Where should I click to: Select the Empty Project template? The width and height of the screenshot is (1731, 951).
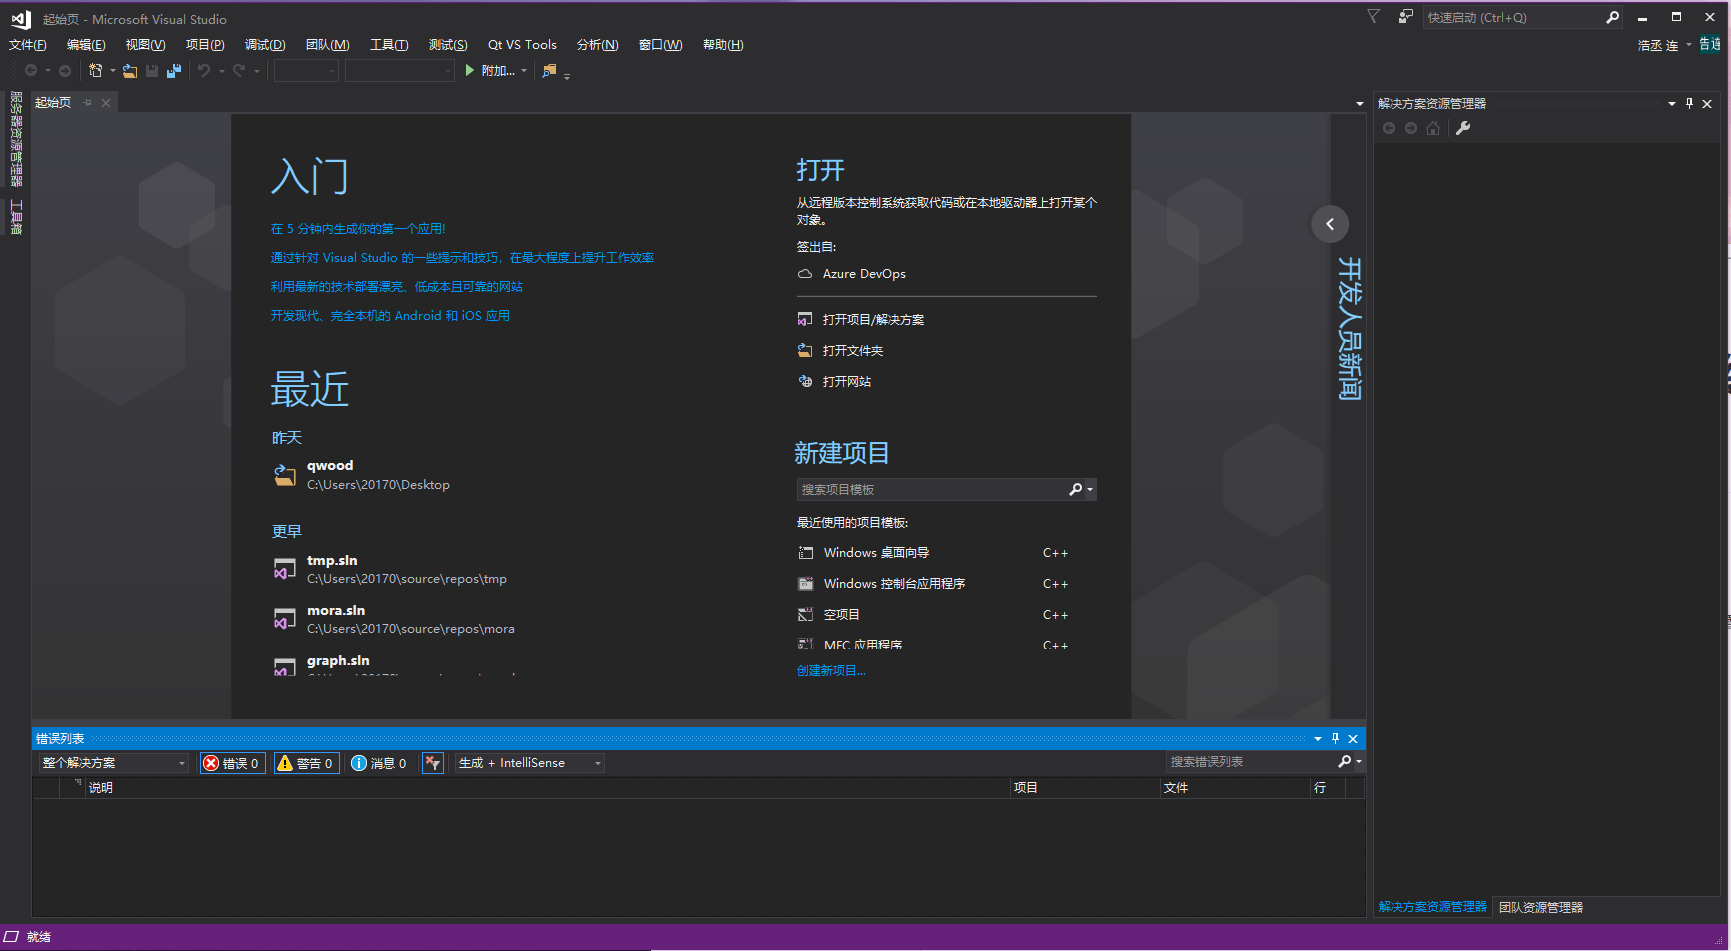pos(841,615)
